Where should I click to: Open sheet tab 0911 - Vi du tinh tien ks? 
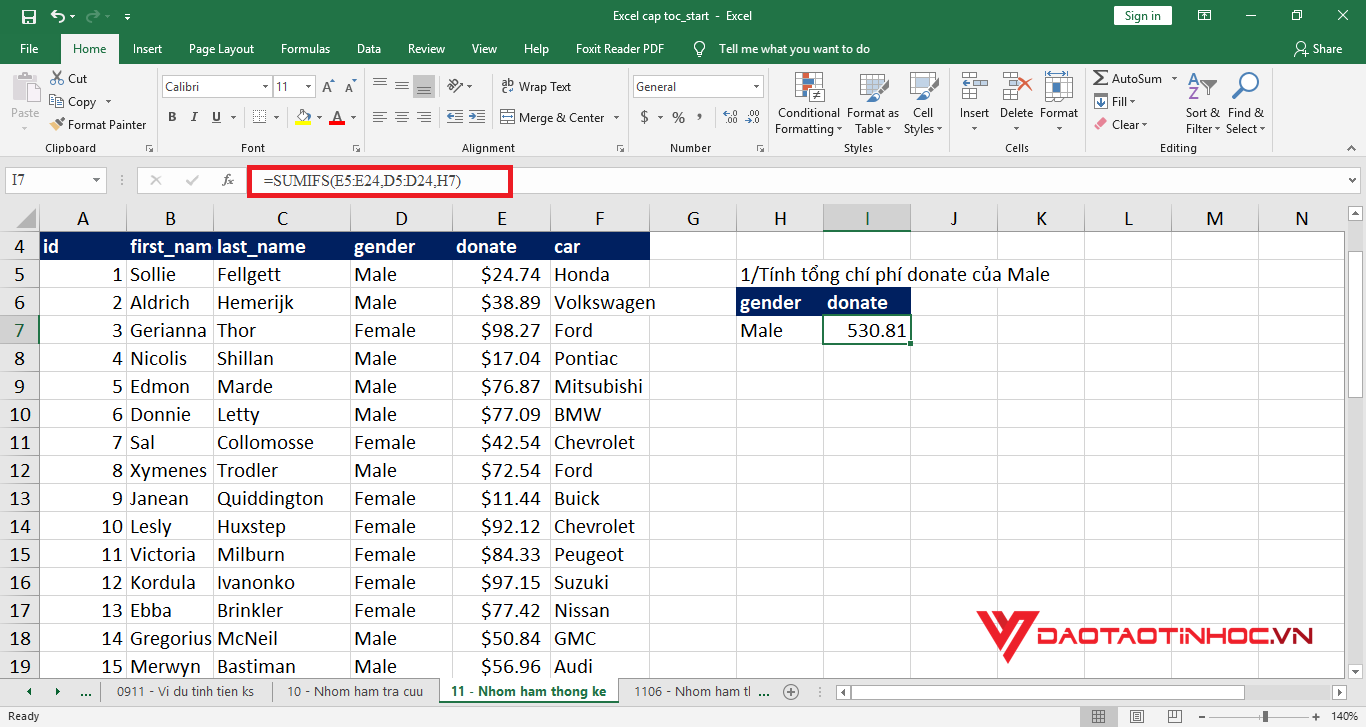click(185, 691)
